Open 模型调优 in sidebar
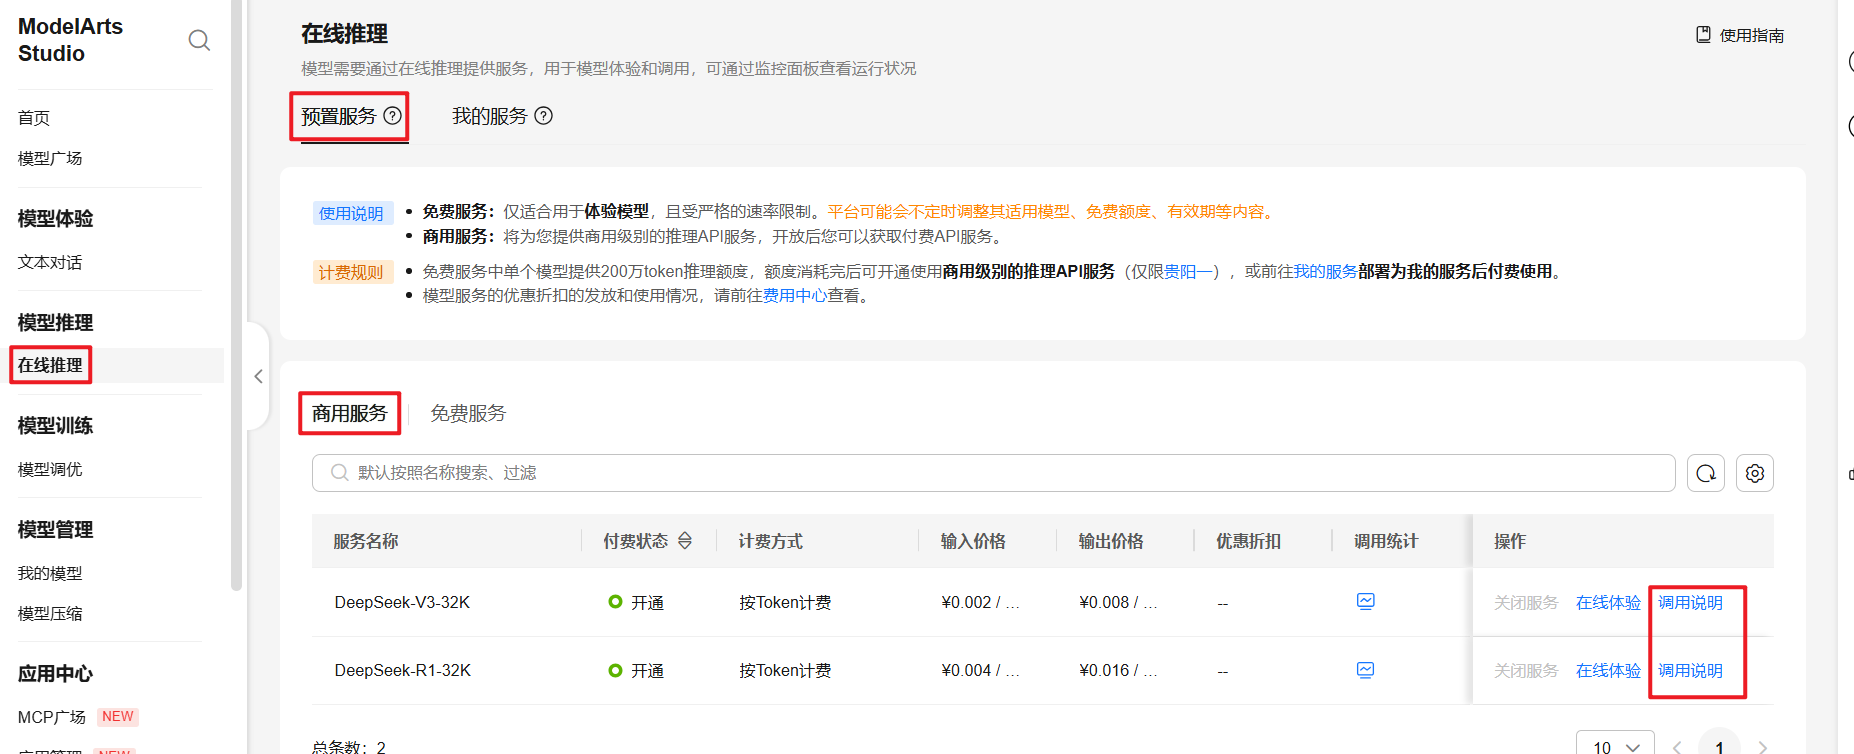 (50, 469)
